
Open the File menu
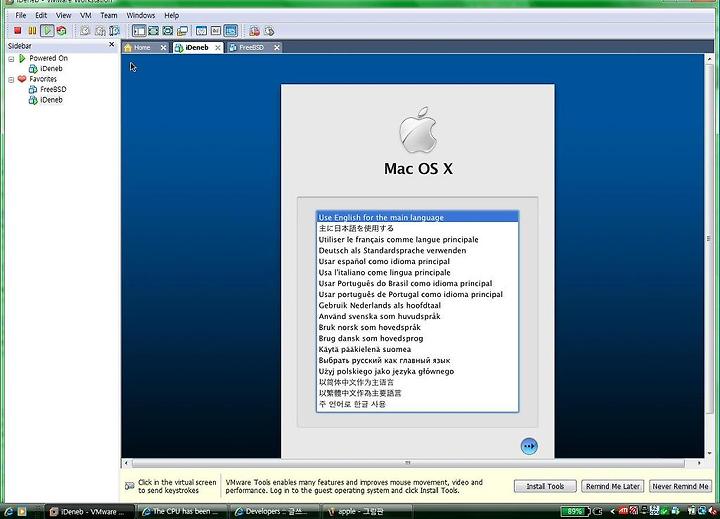tap(21, 15)
